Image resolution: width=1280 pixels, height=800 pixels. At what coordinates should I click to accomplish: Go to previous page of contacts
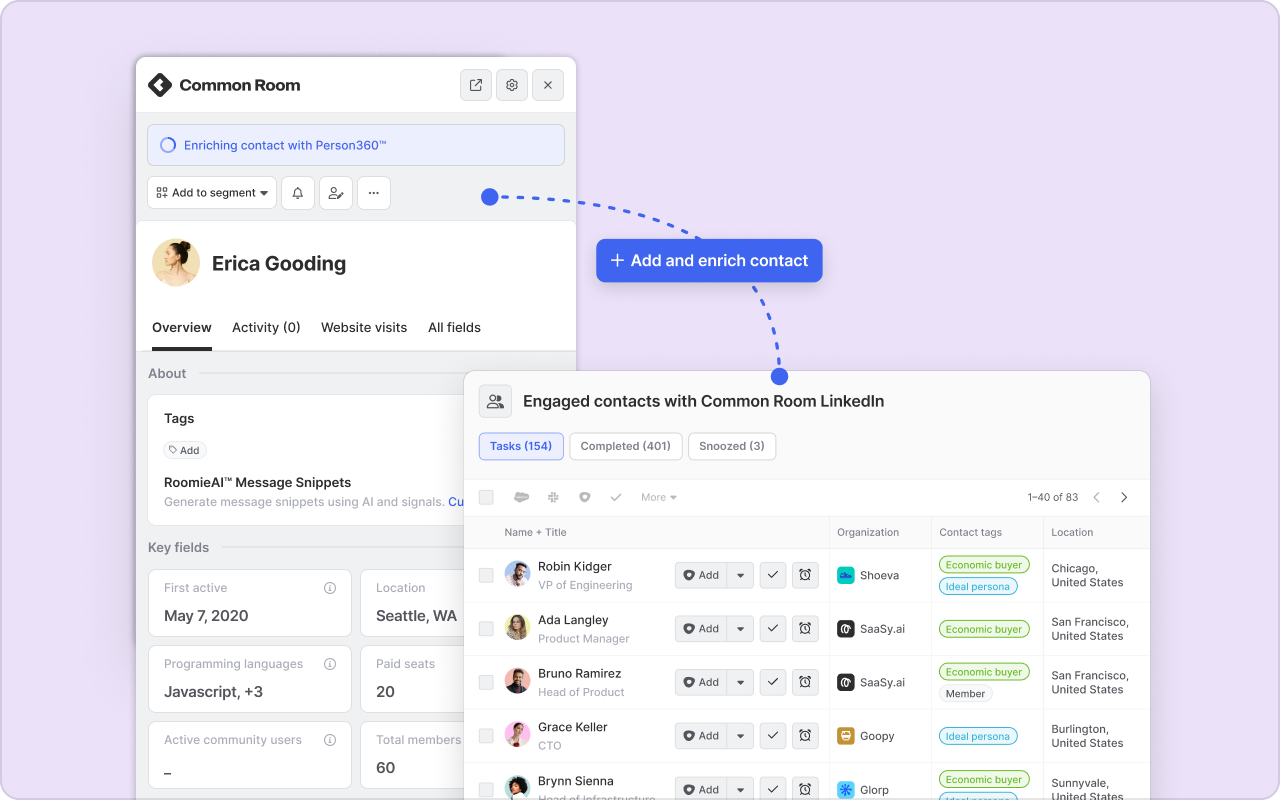[x=1096, y=497]
